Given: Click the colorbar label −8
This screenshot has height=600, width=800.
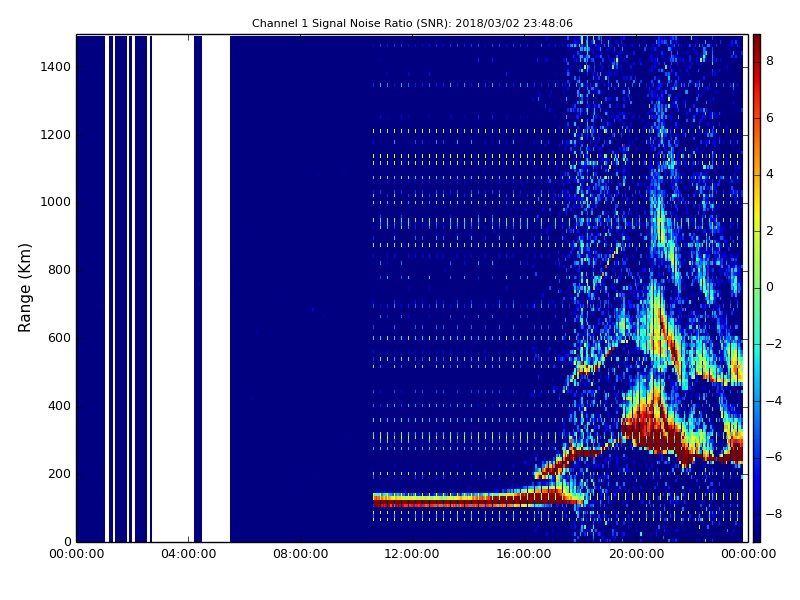Looking at the screenshot, I should 774,514.
